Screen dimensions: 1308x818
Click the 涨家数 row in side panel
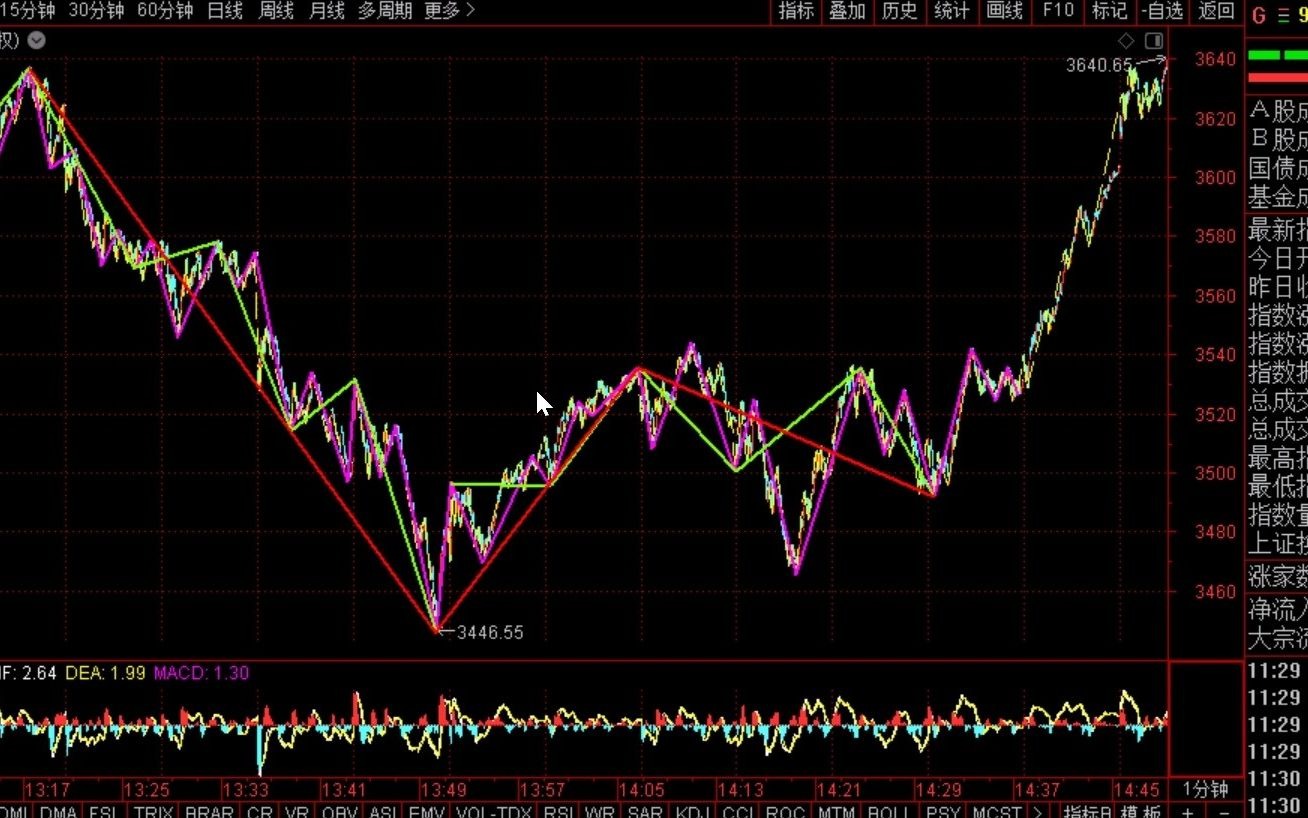[1277, 577]
